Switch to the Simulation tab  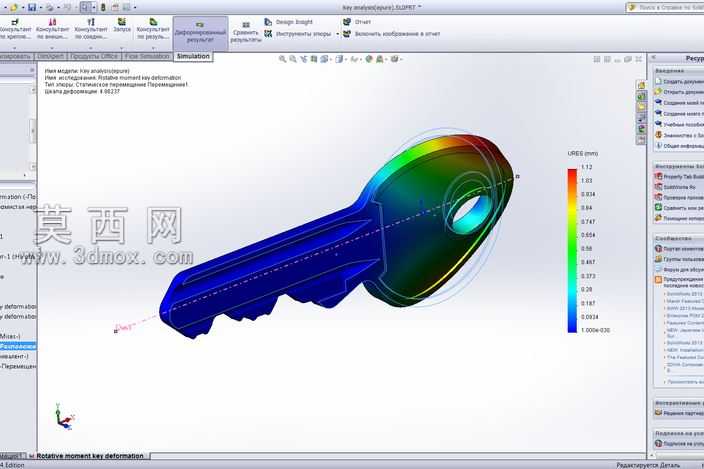click(193, 56)
